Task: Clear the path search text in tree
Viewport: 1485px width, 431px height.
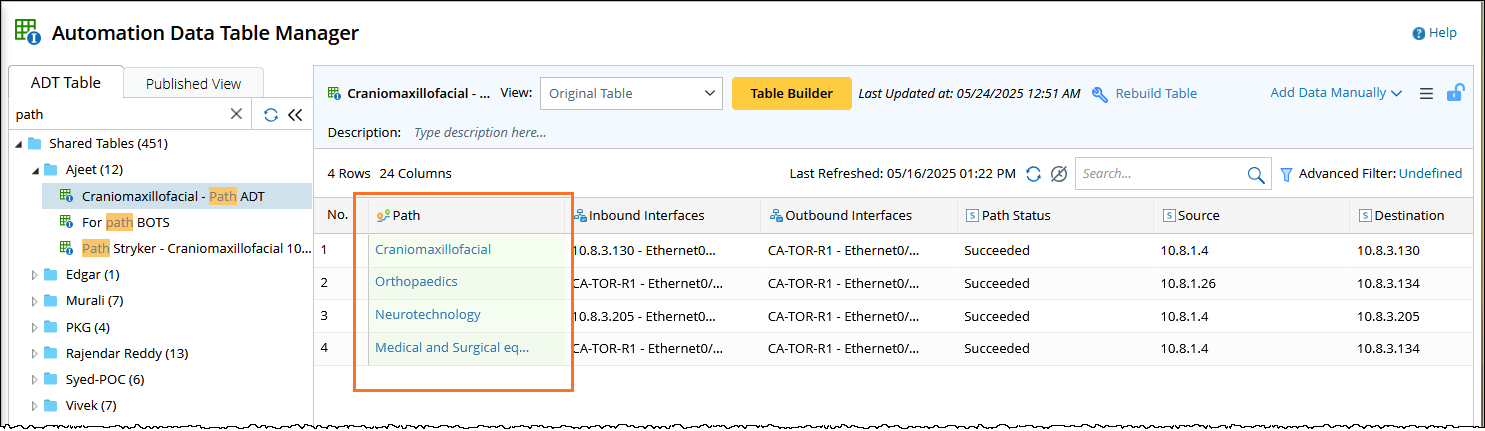Action: click(236, 114)
